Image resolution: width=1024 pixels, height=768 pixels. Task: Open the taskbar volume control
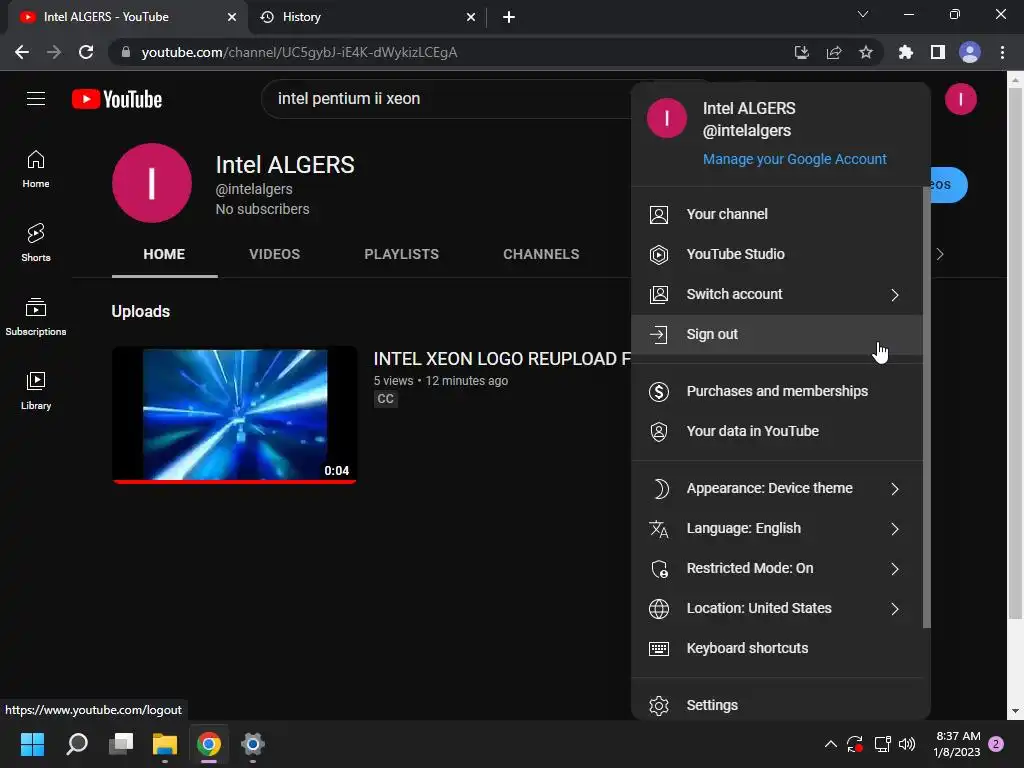point(906,743)
